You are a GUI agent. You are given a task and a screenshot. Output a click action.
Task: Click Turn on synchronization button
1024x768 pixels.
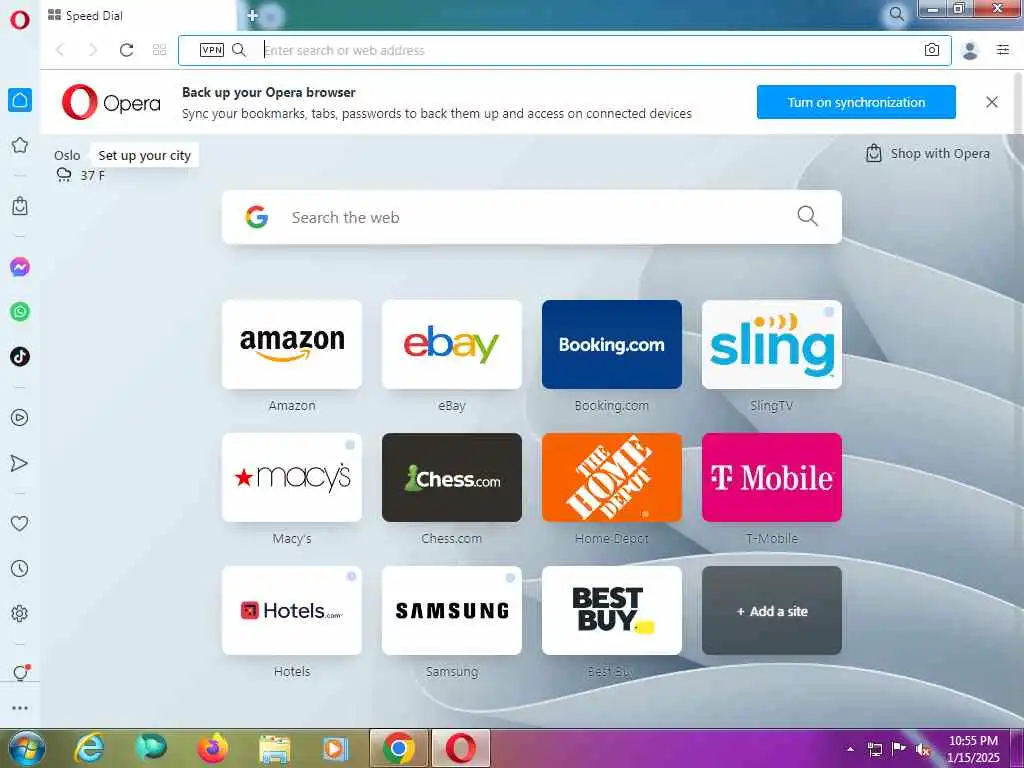tap(856, 102)
